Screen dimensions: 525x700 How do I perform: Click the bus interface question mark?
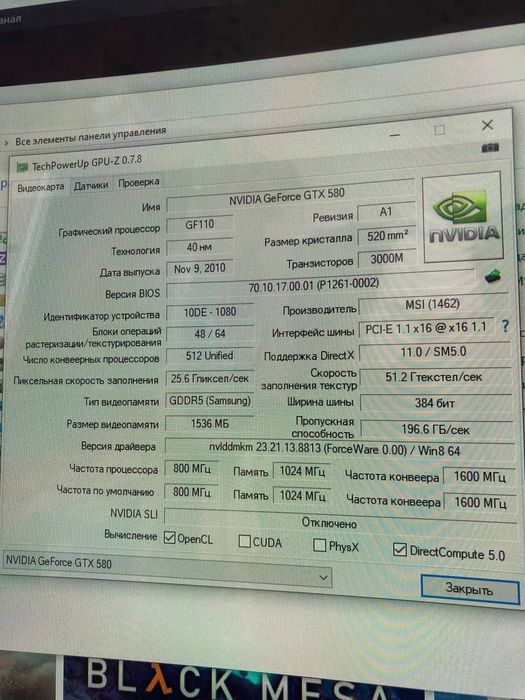click(x=505, y=326)
